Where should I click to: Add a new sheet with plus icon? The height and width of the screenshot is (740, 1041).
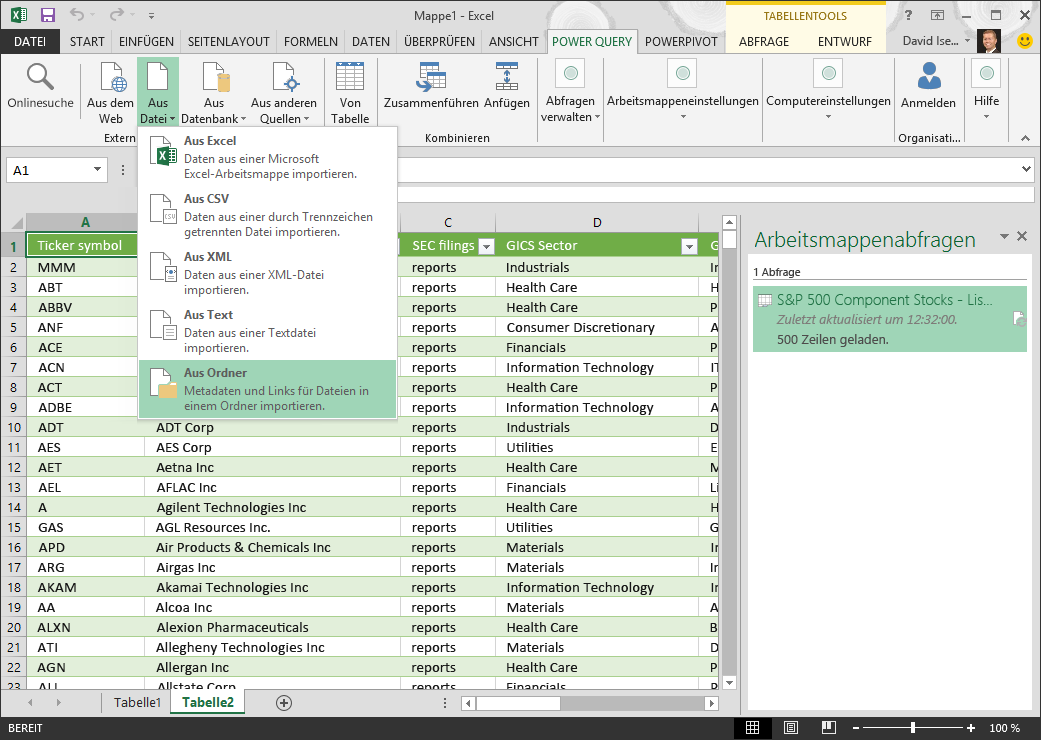click(x=283, y=703)
